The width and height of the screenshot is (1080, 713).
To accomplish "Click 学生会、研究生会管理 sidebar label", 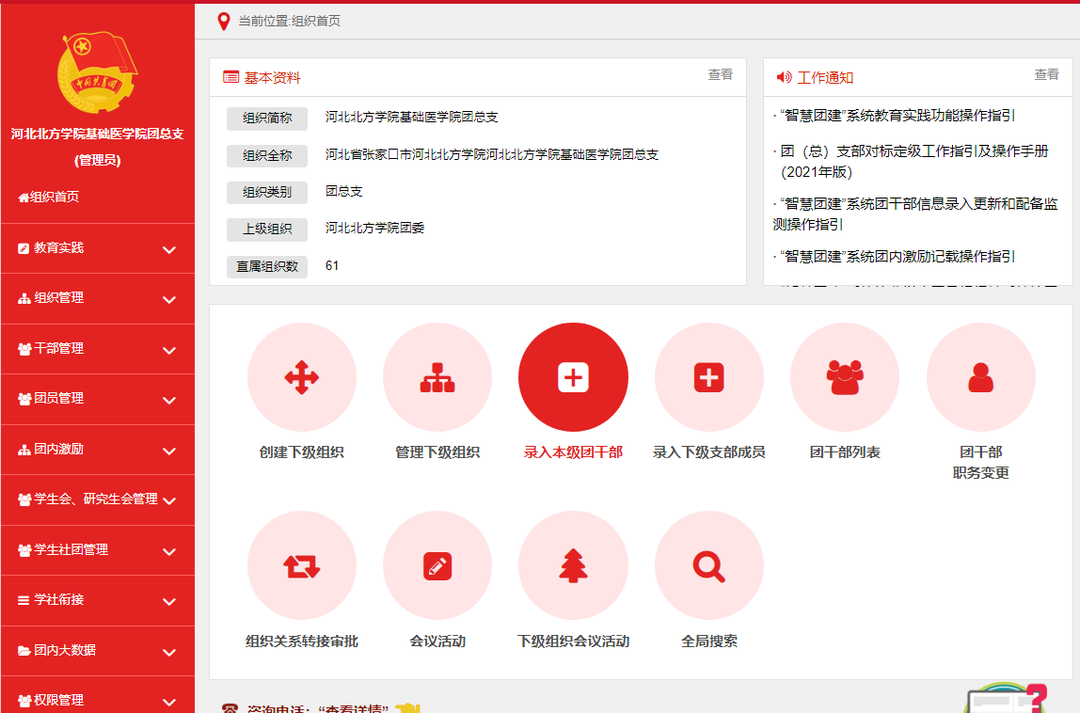I will tap(96, 499).
